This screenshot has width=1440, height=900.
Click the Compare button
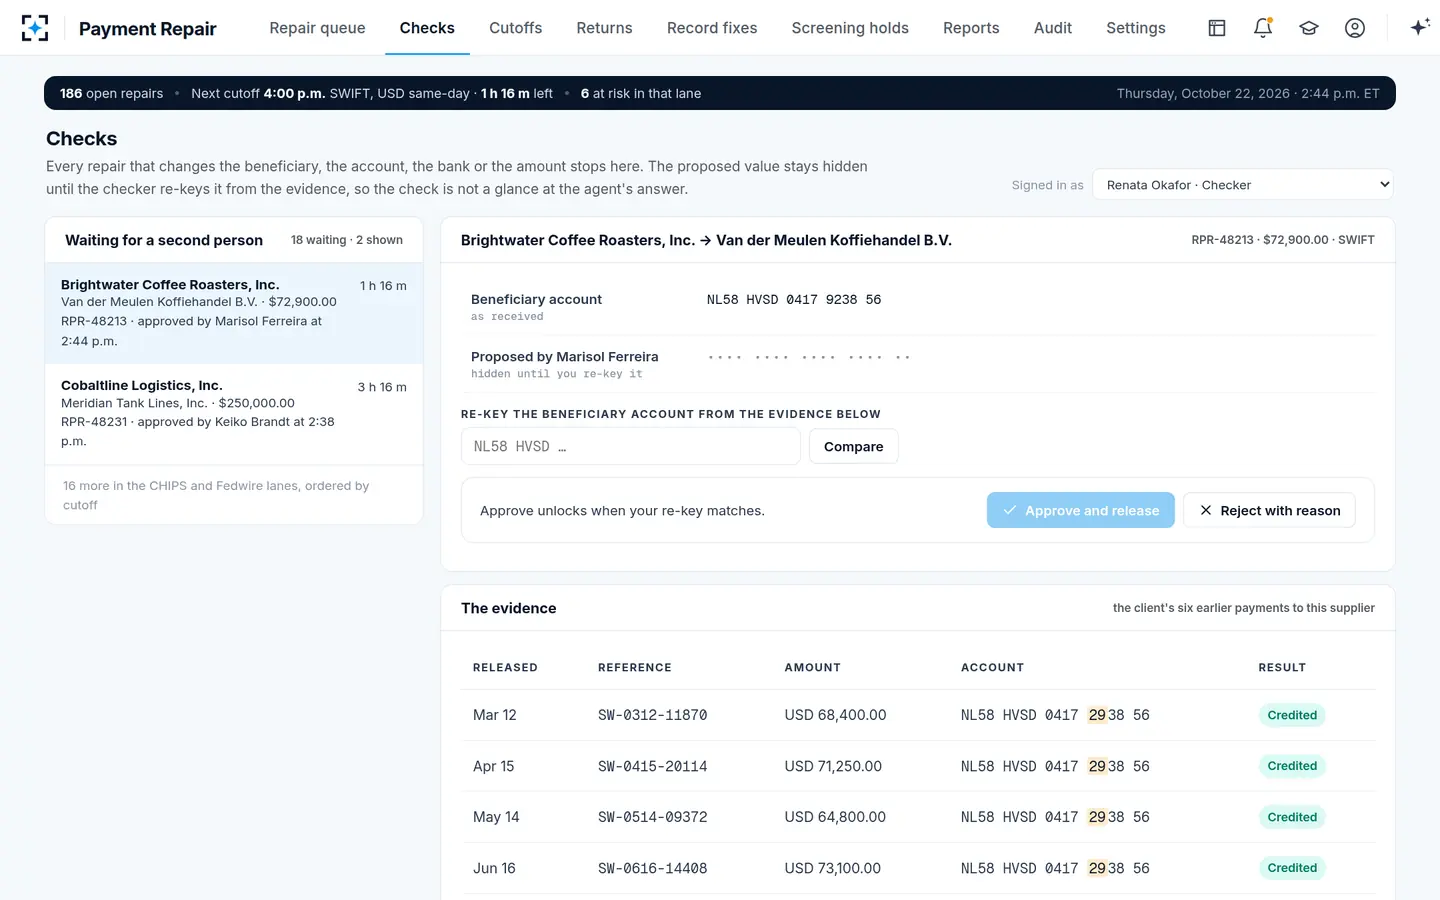click(854, 447)
